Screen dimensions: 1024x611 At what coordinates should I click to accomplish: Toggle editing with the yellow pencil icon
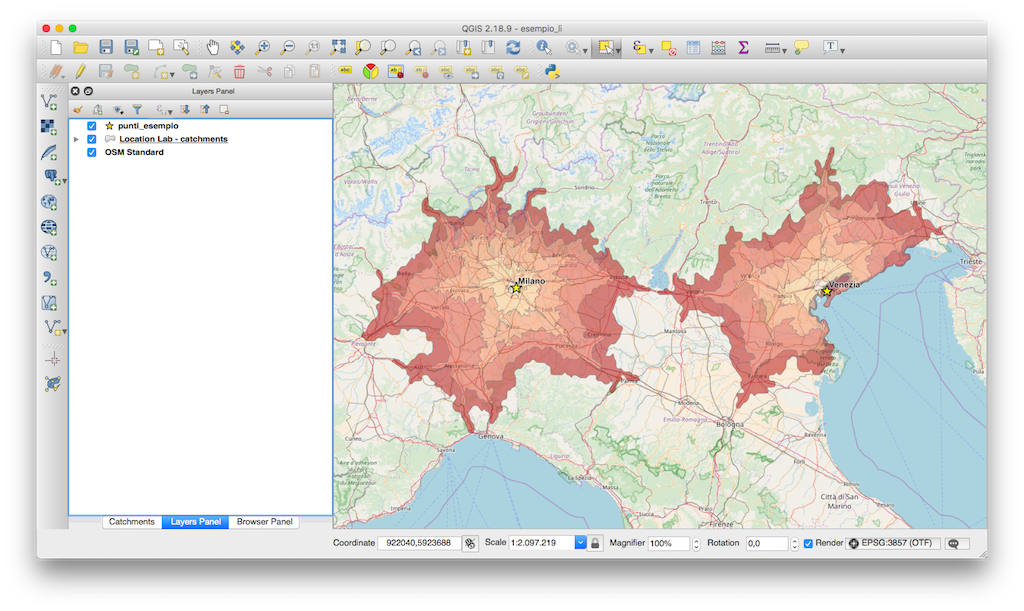pos(81,72)
